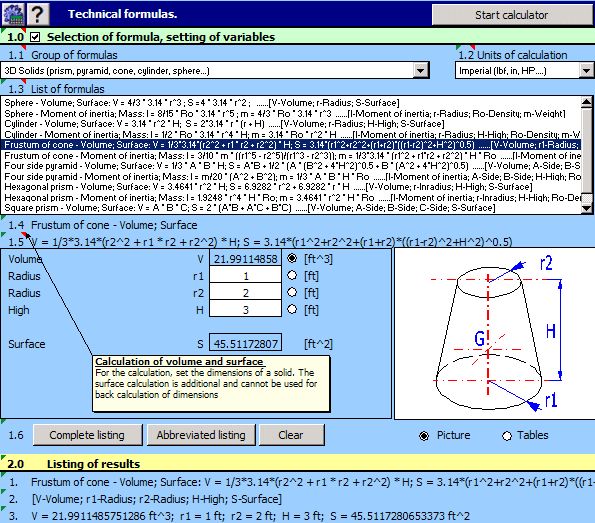595x523 pixels.
Task: Select the Picture radio option
Action: coord(424,436)
